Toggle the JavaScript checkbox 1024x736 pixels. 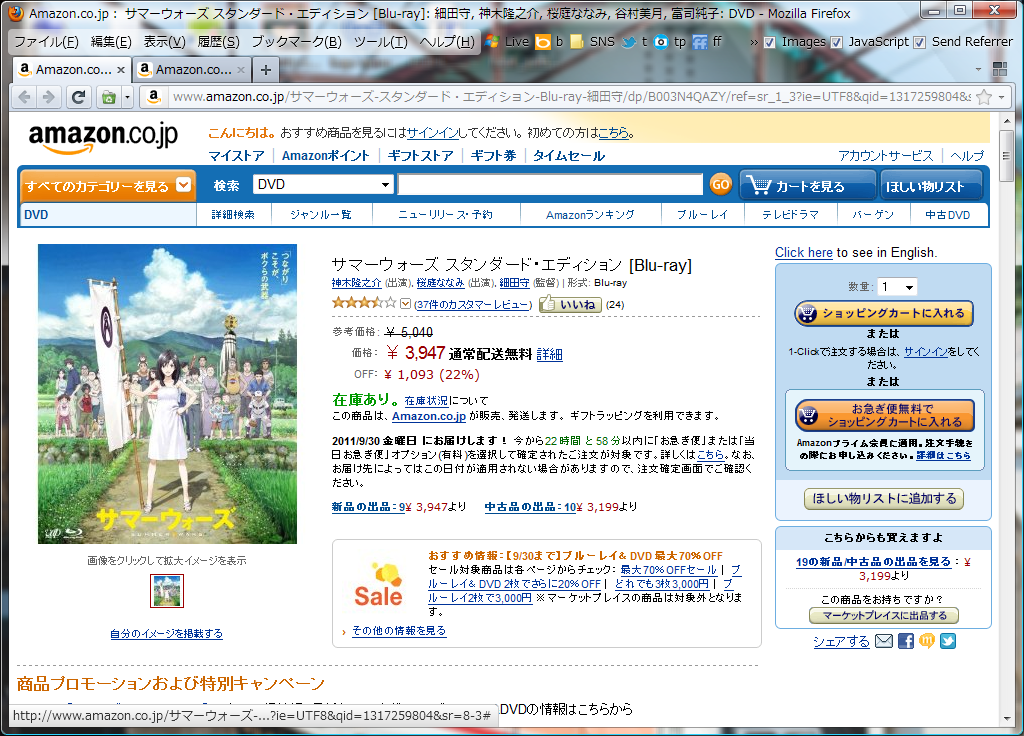tap(837, 42)
